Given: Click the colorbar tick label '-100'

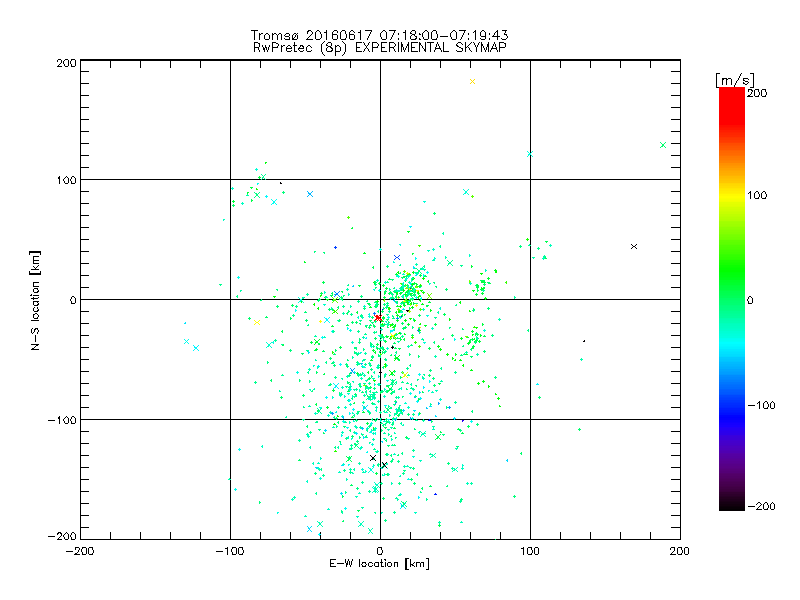Looking at the screenshot, I should (761, 405).
